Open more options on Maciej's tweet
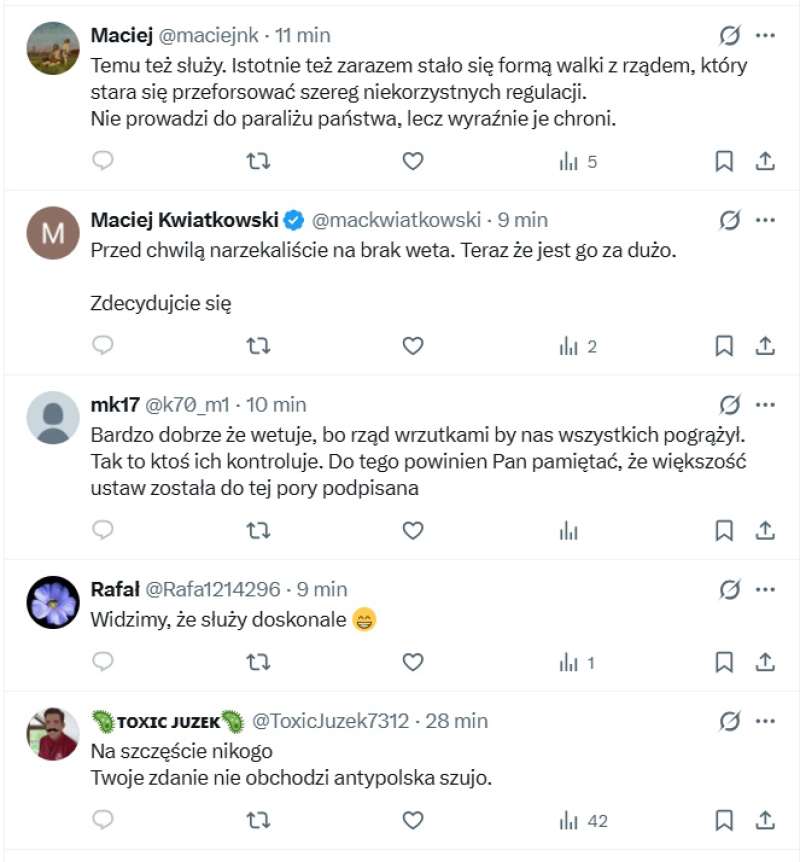 (x=765, y=35)
